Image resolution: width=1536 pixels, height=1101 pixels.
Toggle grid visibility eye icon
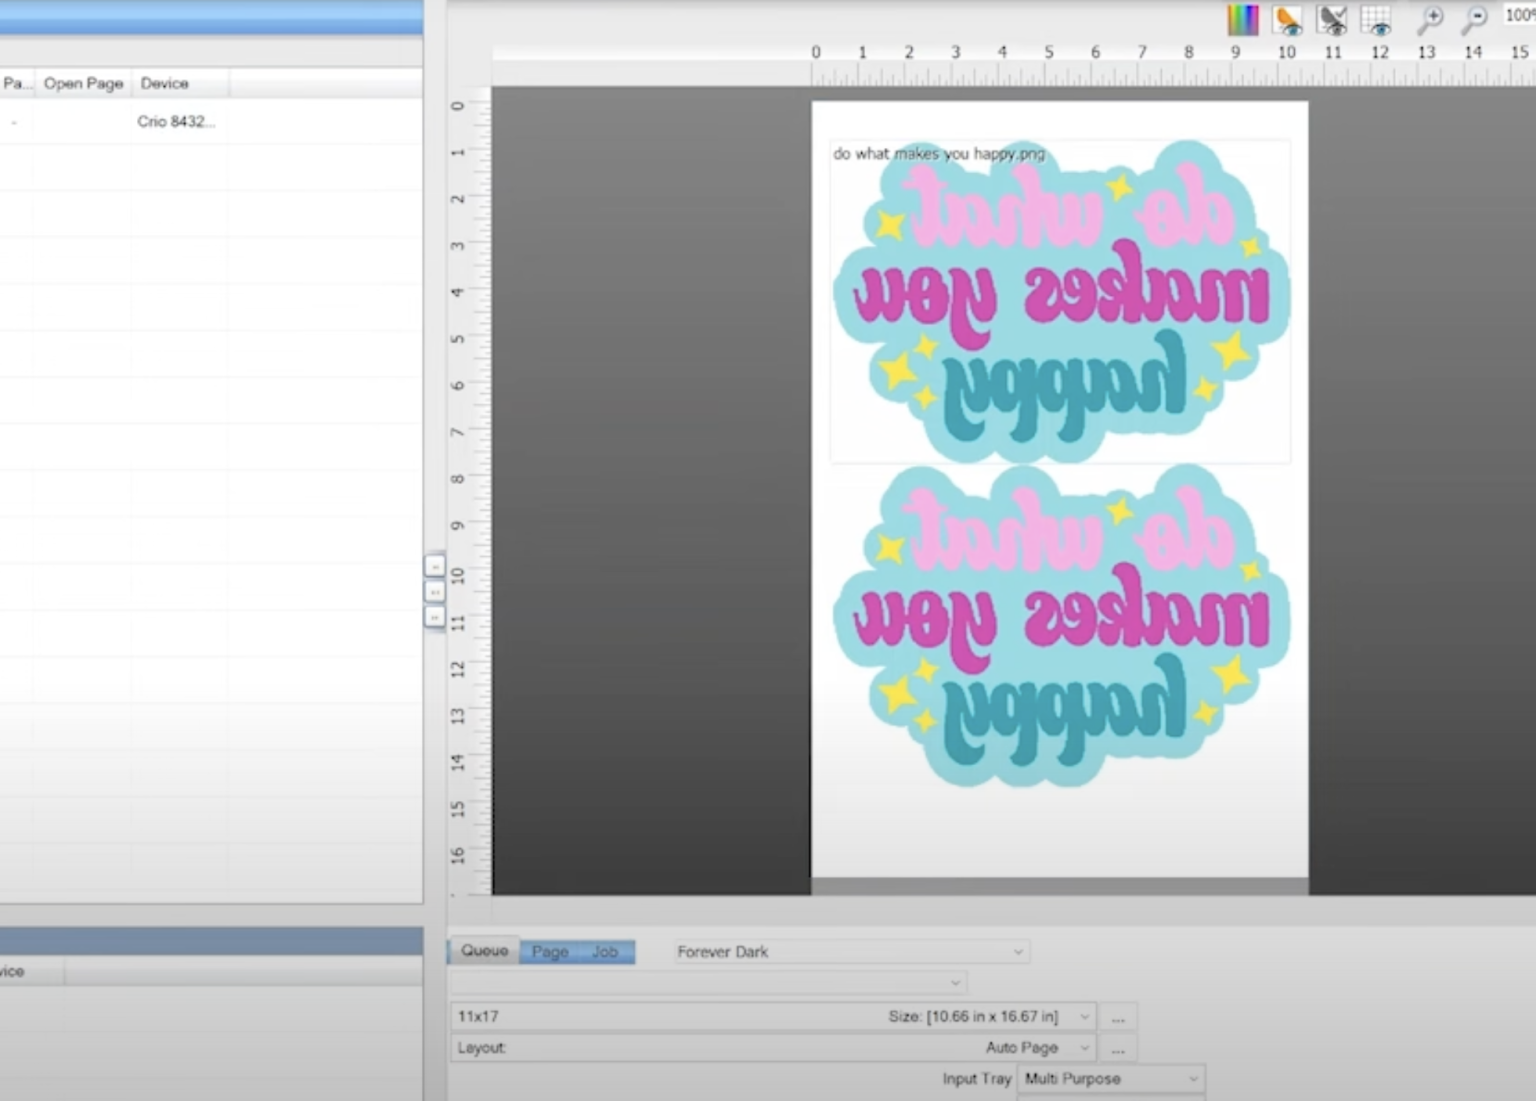tap(1377, 19)
